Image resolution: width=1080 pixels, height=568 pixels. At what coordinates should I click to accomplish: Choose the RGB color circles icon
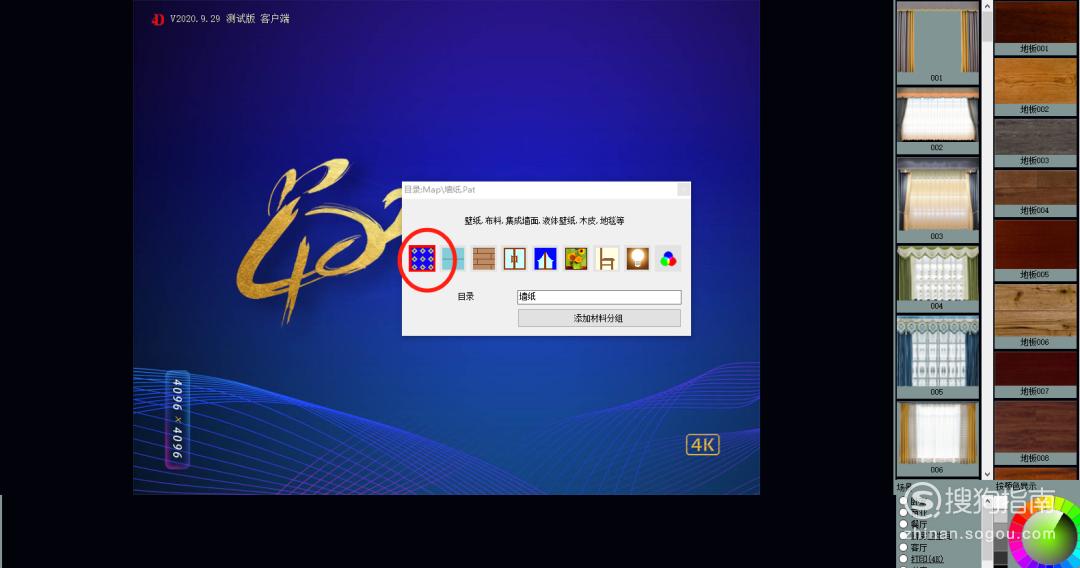tap(668, 259)
